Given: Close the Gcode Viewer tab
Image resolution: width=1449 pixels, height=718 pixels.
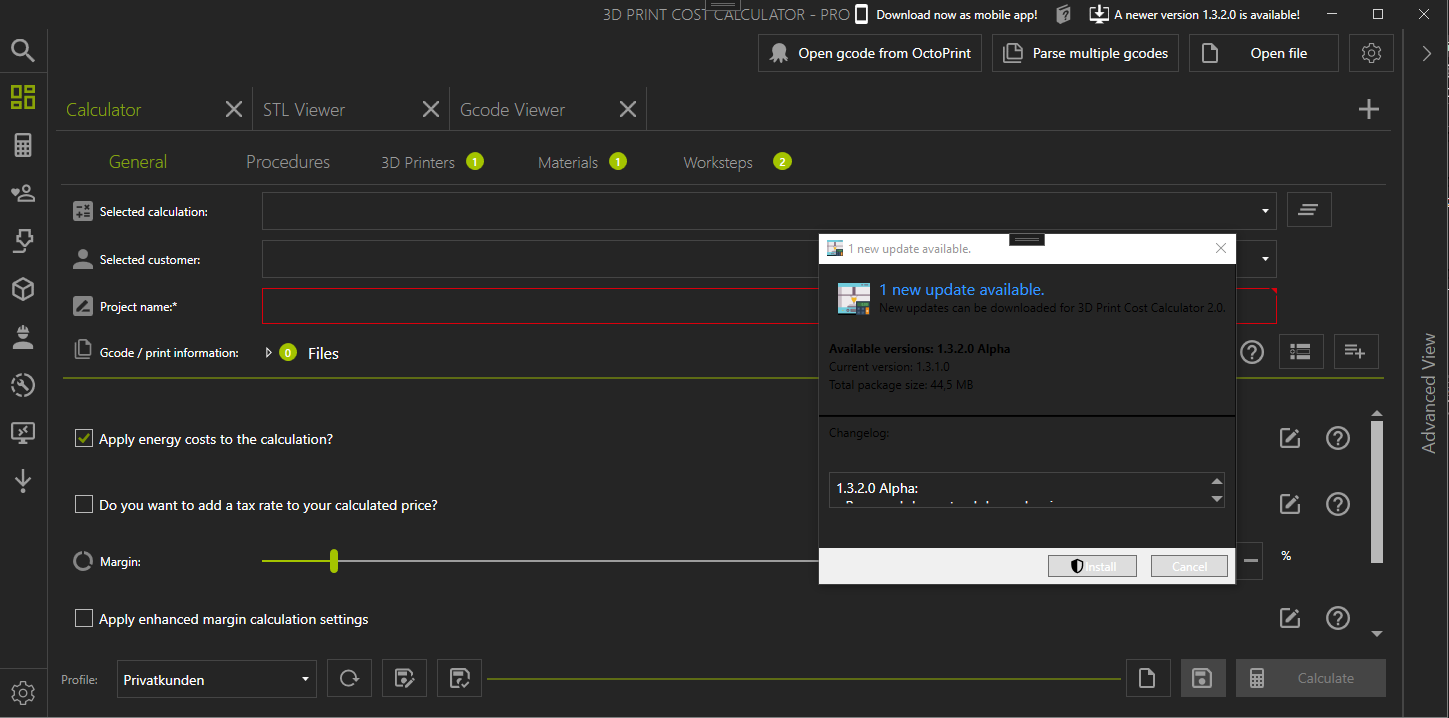Looking at the screenshot, I should pos(628,110).
